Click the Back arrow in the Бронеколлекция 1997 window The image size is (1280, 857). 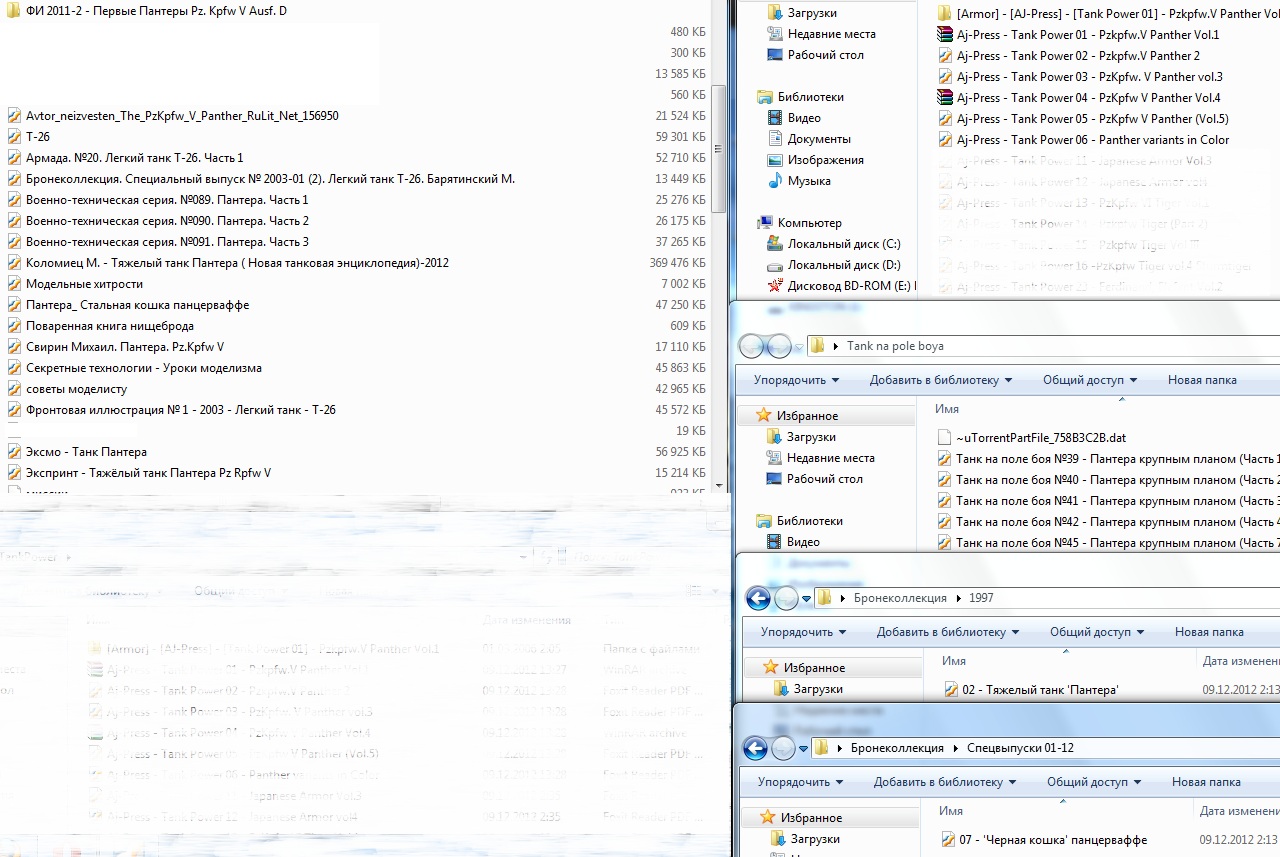pos(758,598)
